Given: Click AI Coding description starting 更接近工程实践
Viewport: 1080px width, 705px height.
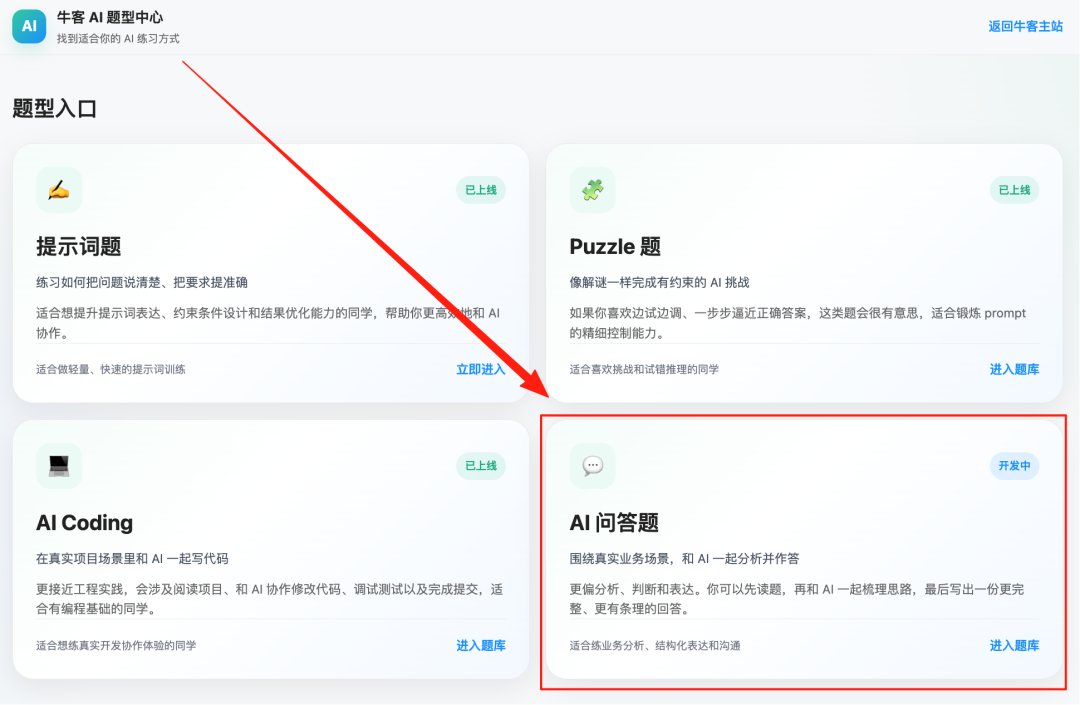Looking at the screenshot, I should pos(269,599).
